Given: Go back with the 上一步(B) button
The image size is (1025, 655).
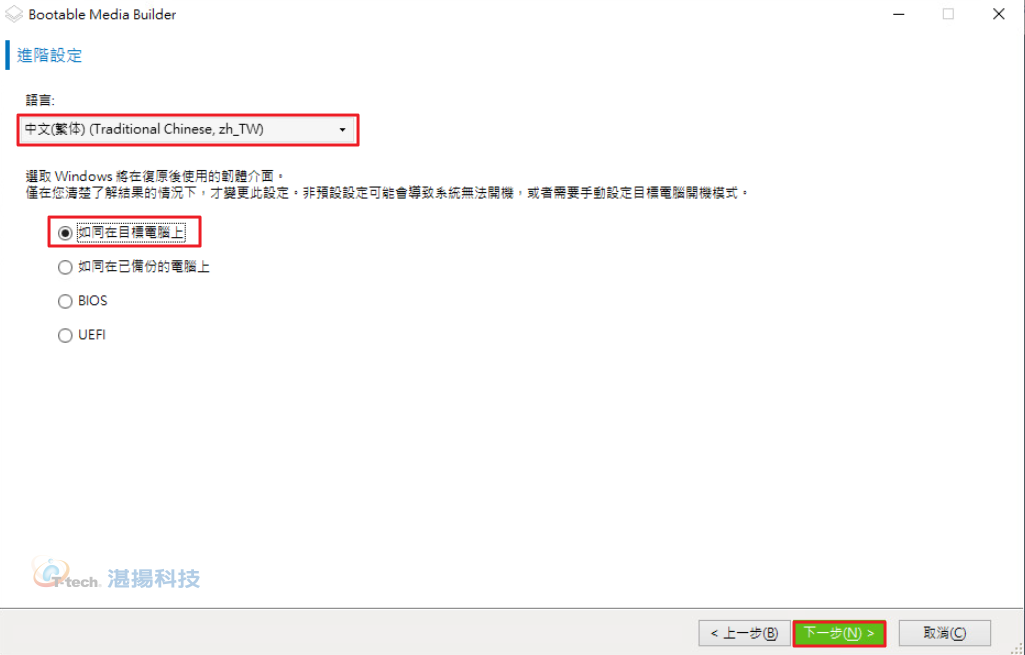Looking at the screenshot, I should coord(745,633).
